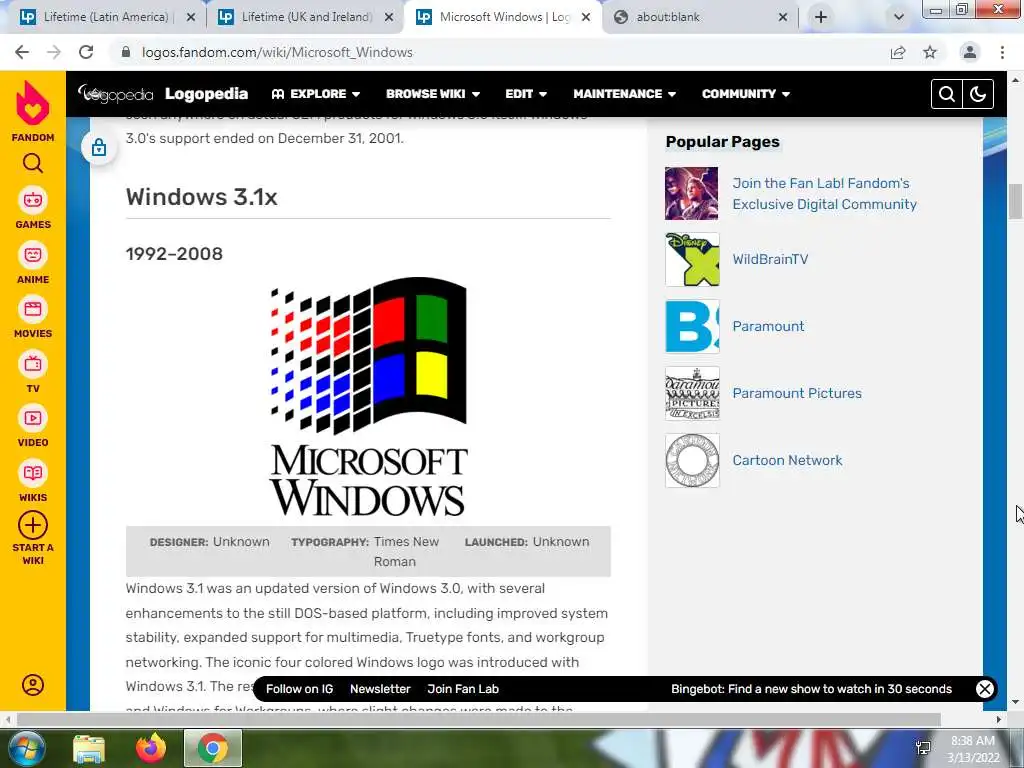Toggle dark mode with the moon icon

pos(978,94)
